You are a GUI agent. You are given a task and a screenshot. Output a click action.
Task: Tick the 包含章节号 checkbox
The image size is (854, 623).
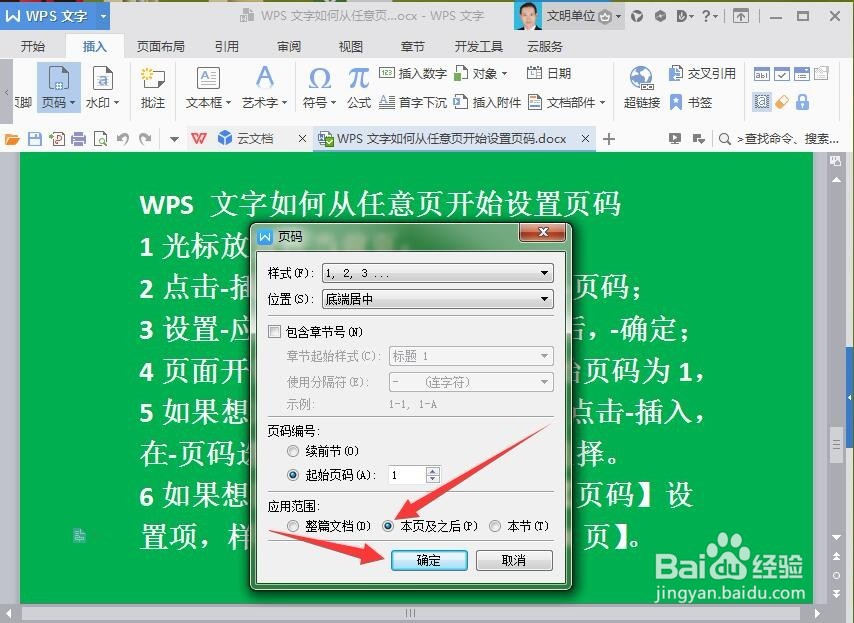274,331
